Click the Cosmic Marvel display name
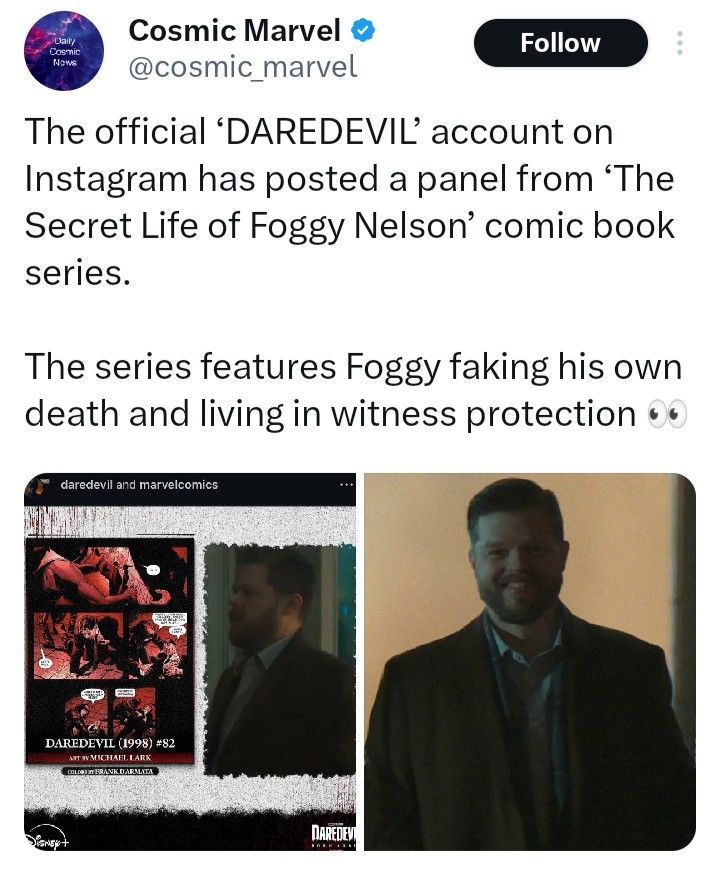Image resolution: width=720 pixels, height=871 pixels. pyautogui.click(x=234, y=30)
